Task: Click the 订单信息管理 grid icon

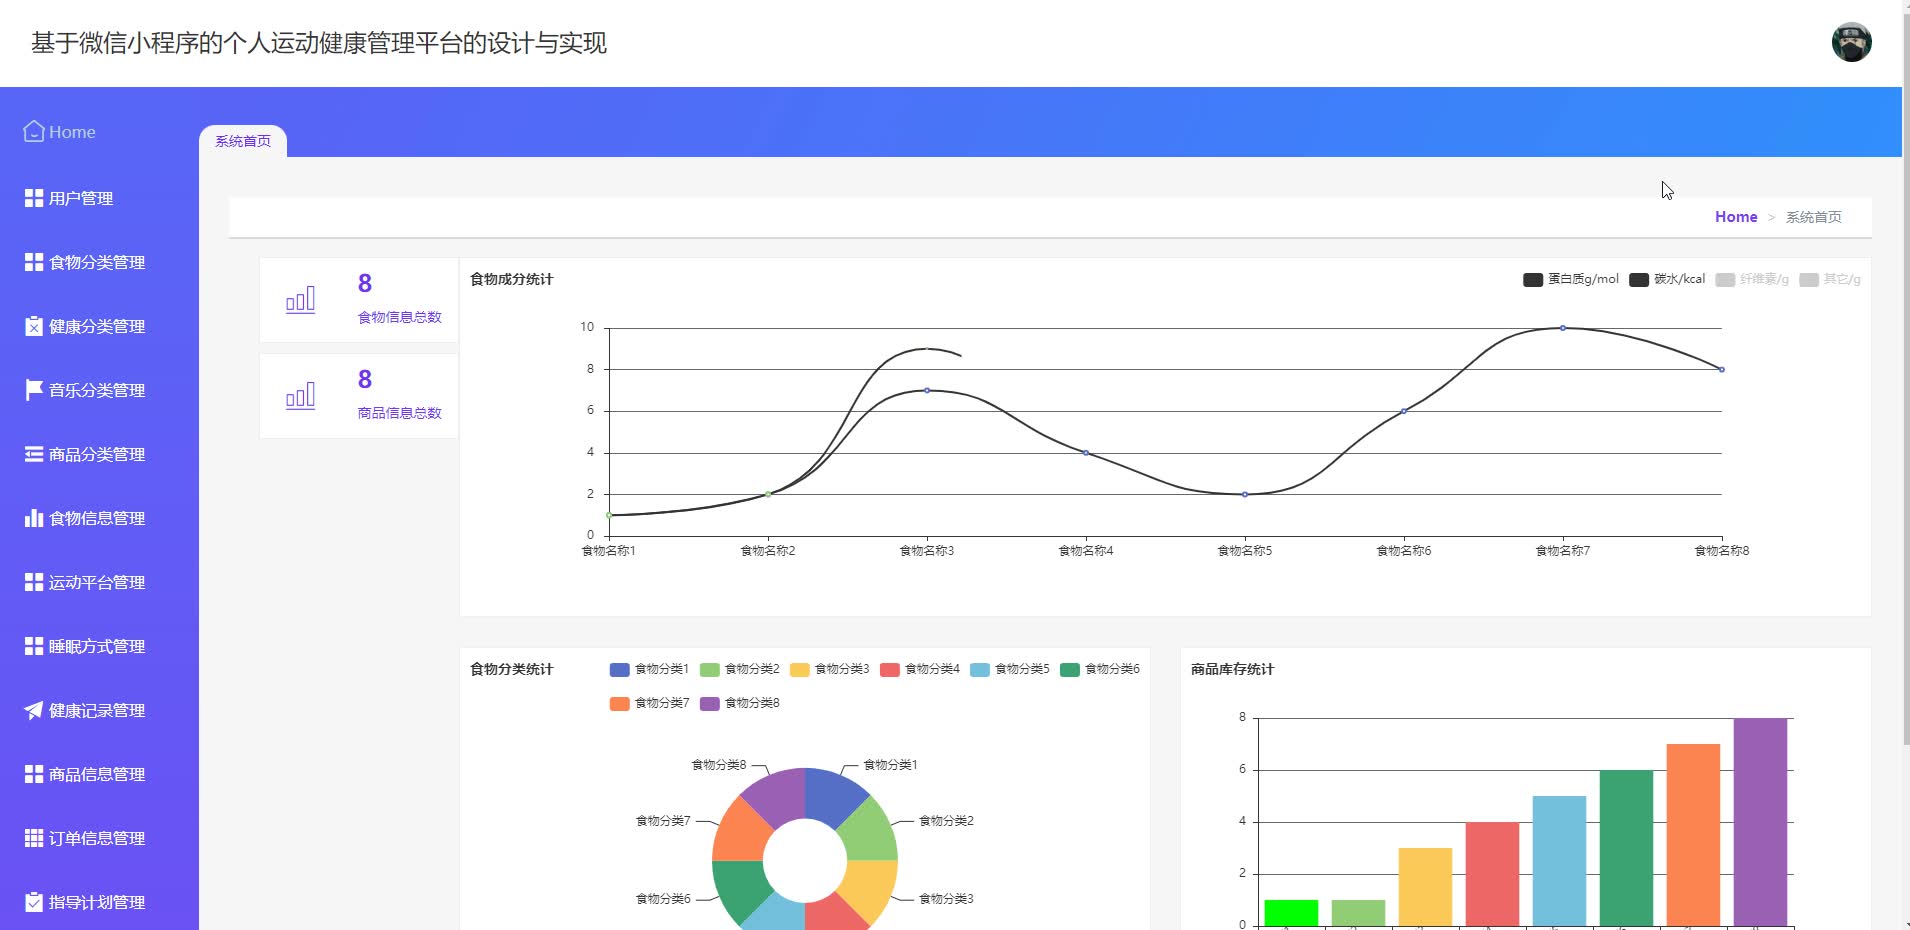Action: point(32,838)
